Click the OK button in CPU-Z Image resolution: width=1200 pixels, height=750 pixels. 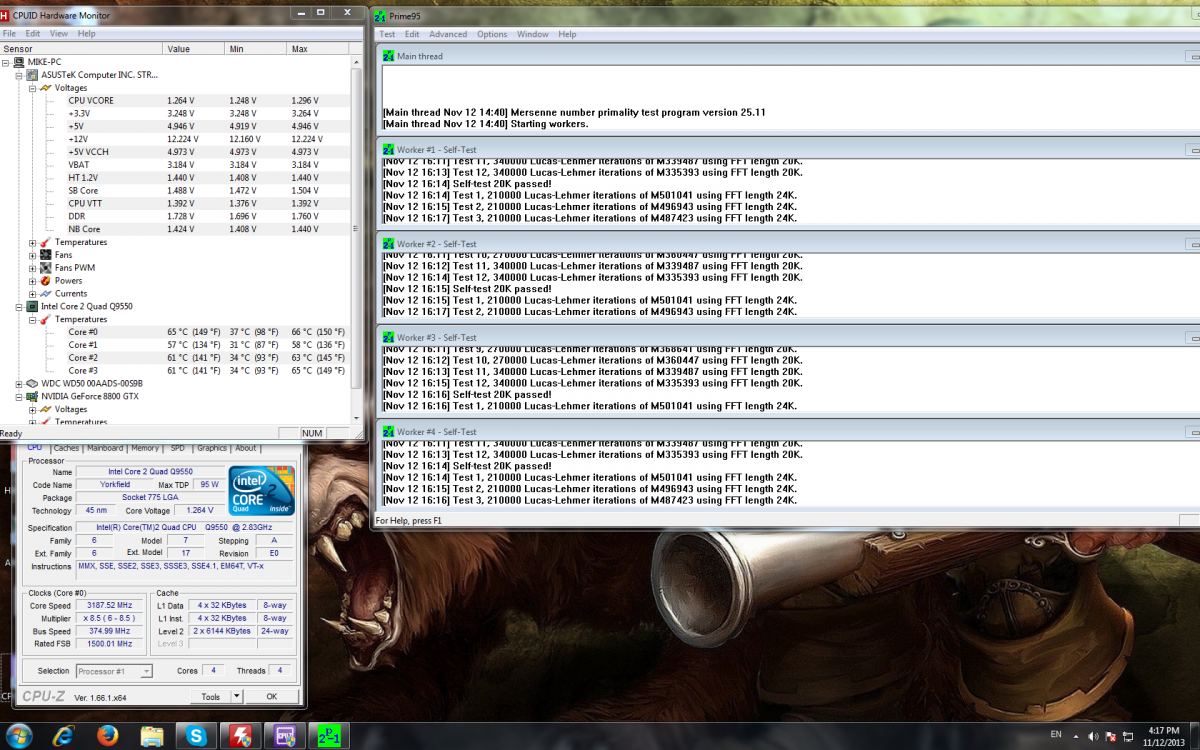point(271,696)
